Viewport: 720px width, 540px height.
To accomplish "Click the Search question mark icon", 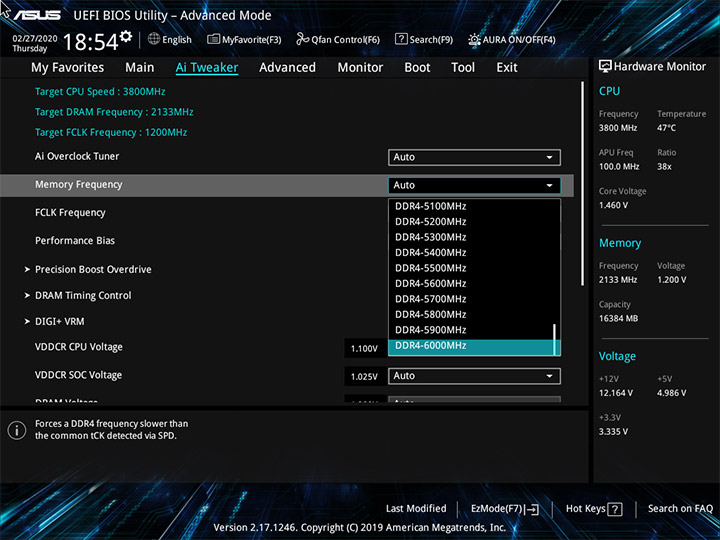I will pyautogui.click(x=401, y=39).
